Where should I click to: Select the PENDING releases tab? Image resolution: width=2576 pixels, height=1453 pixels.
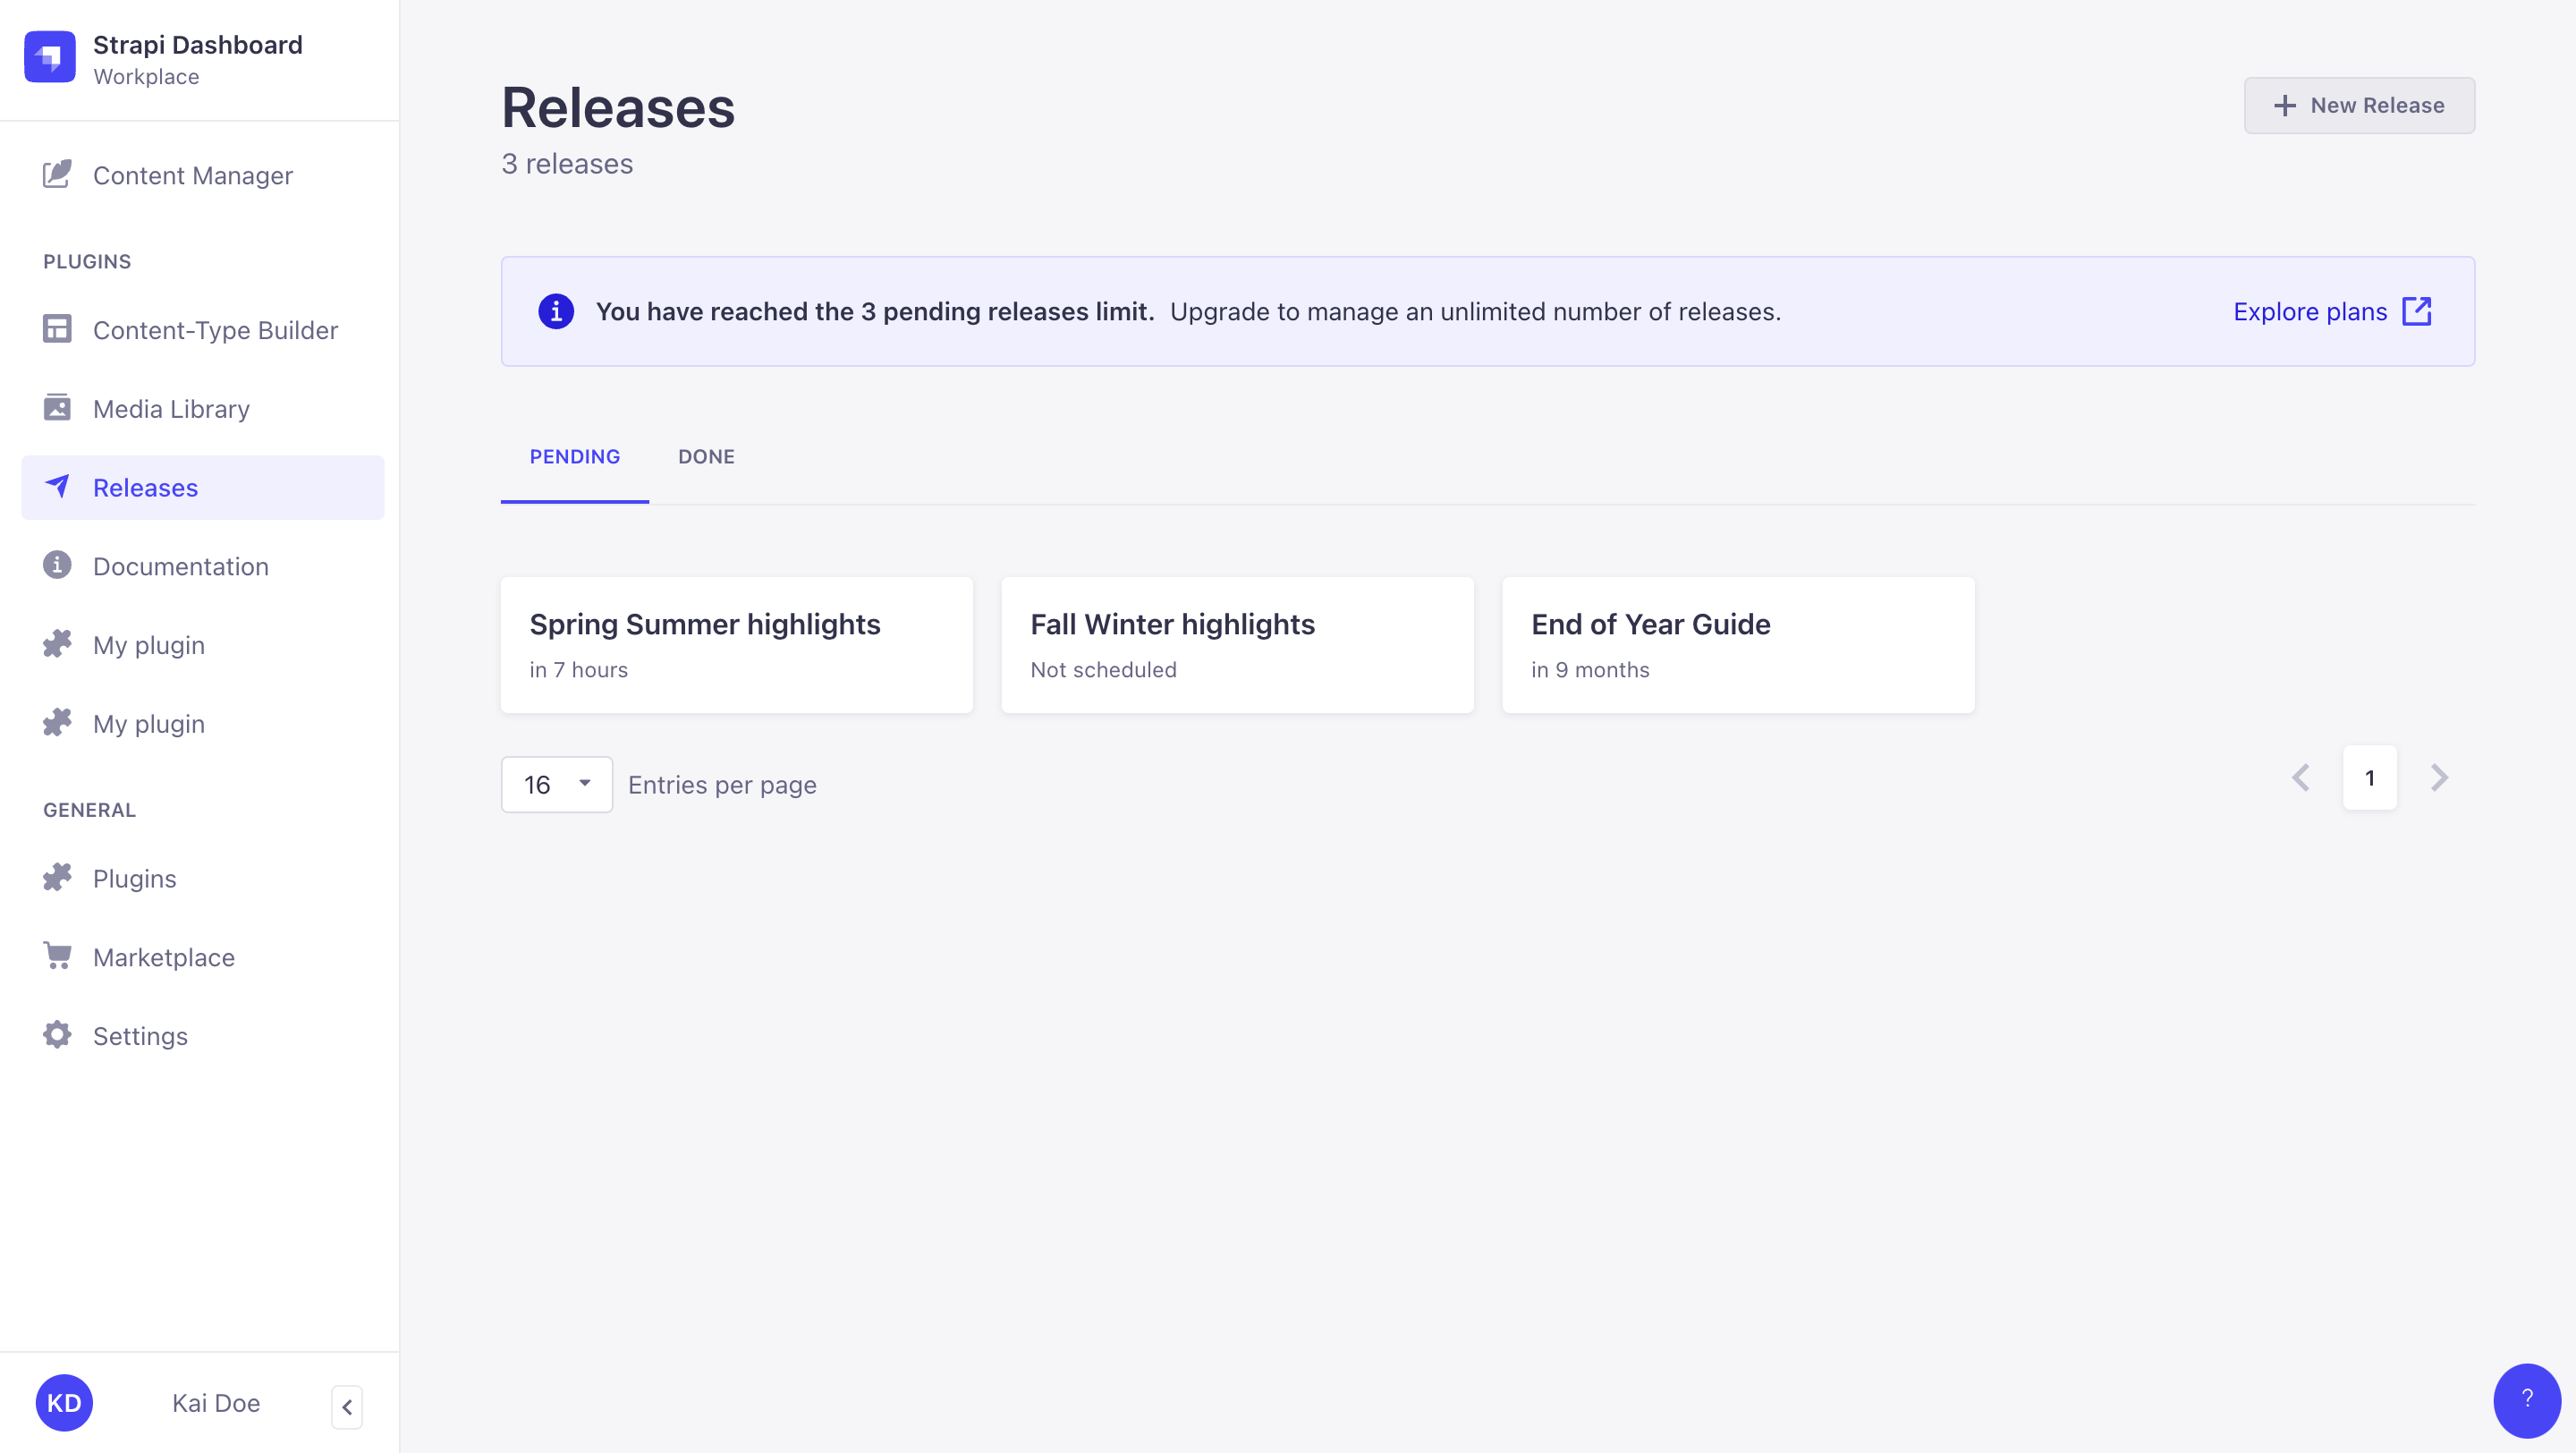click(574, 456)
